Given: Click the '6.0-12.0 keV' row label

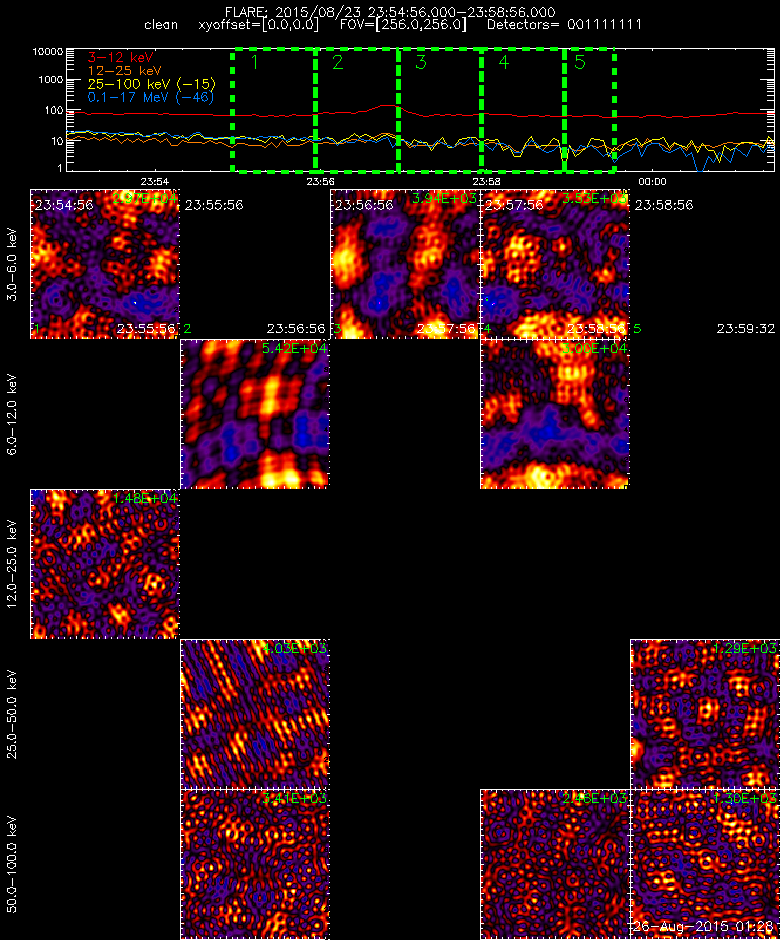Looking at the screenshot, I should (x=12, y=414).
